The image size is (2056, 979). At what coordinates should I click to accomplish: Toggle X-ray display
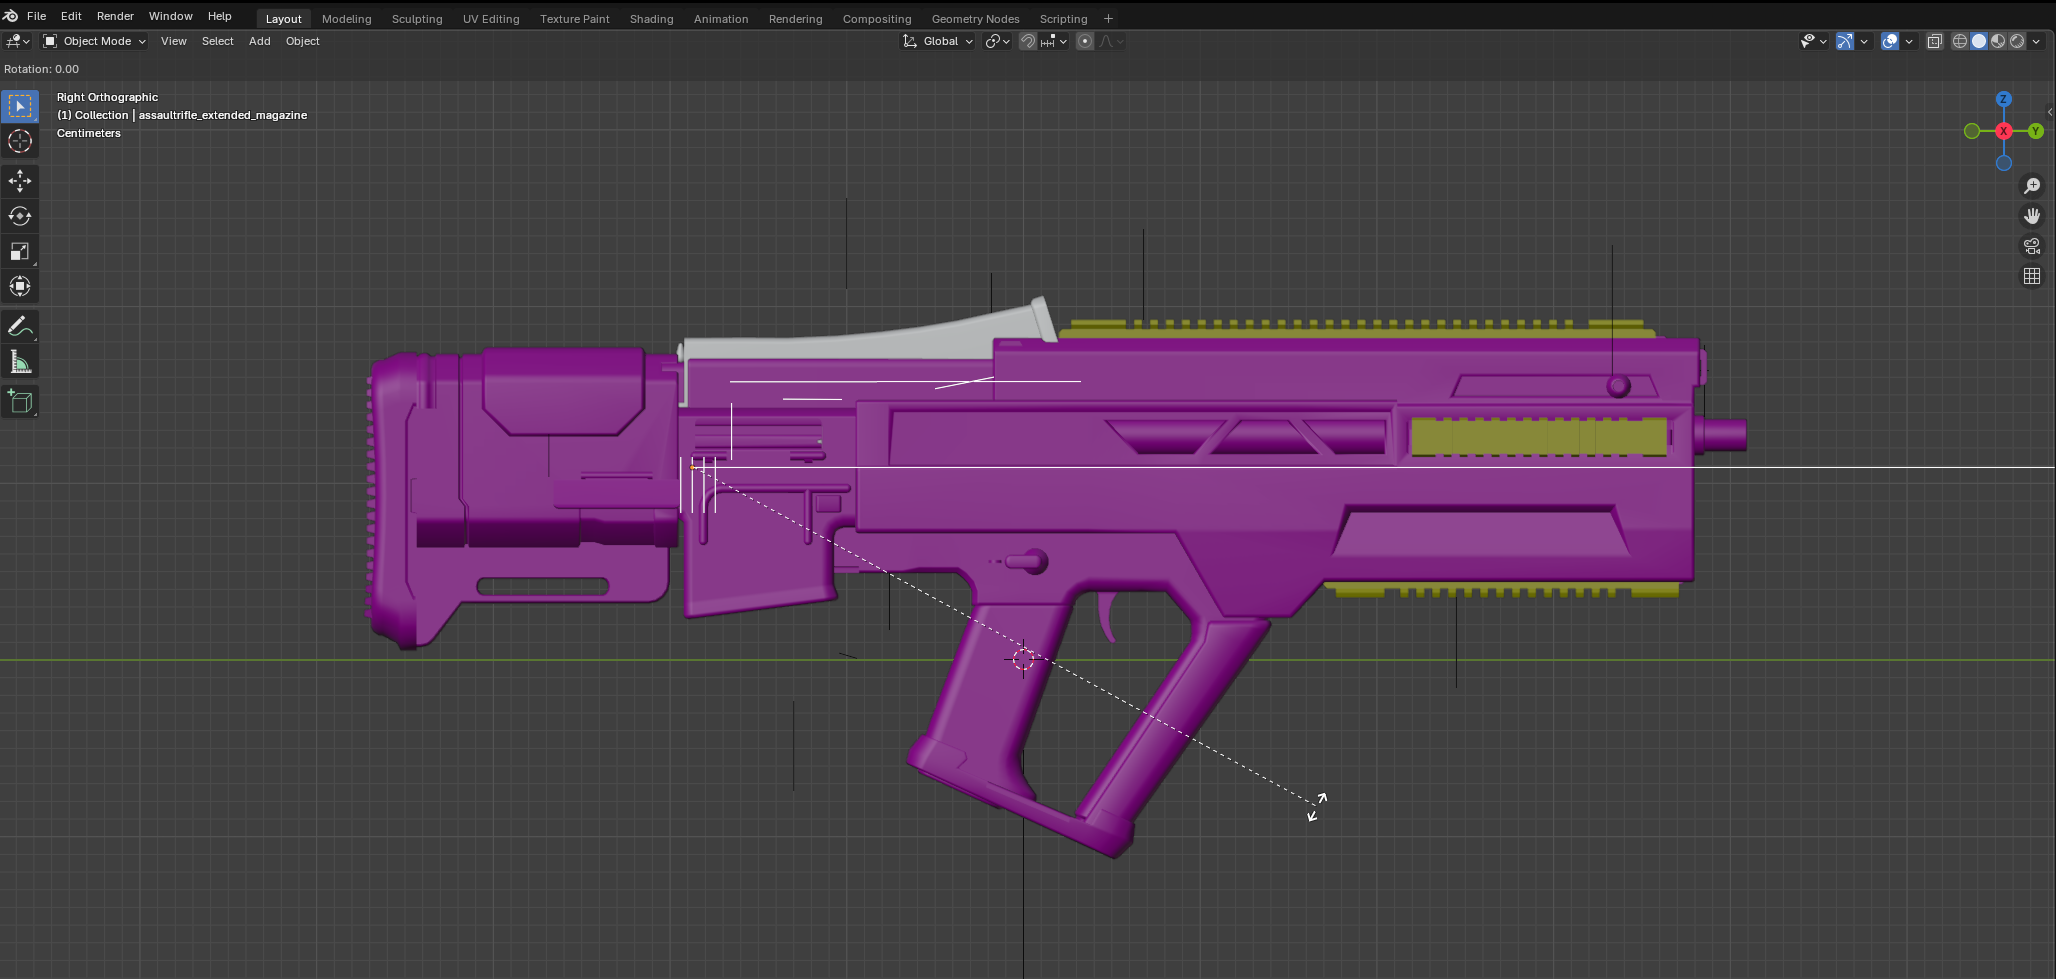point(1935,41)
